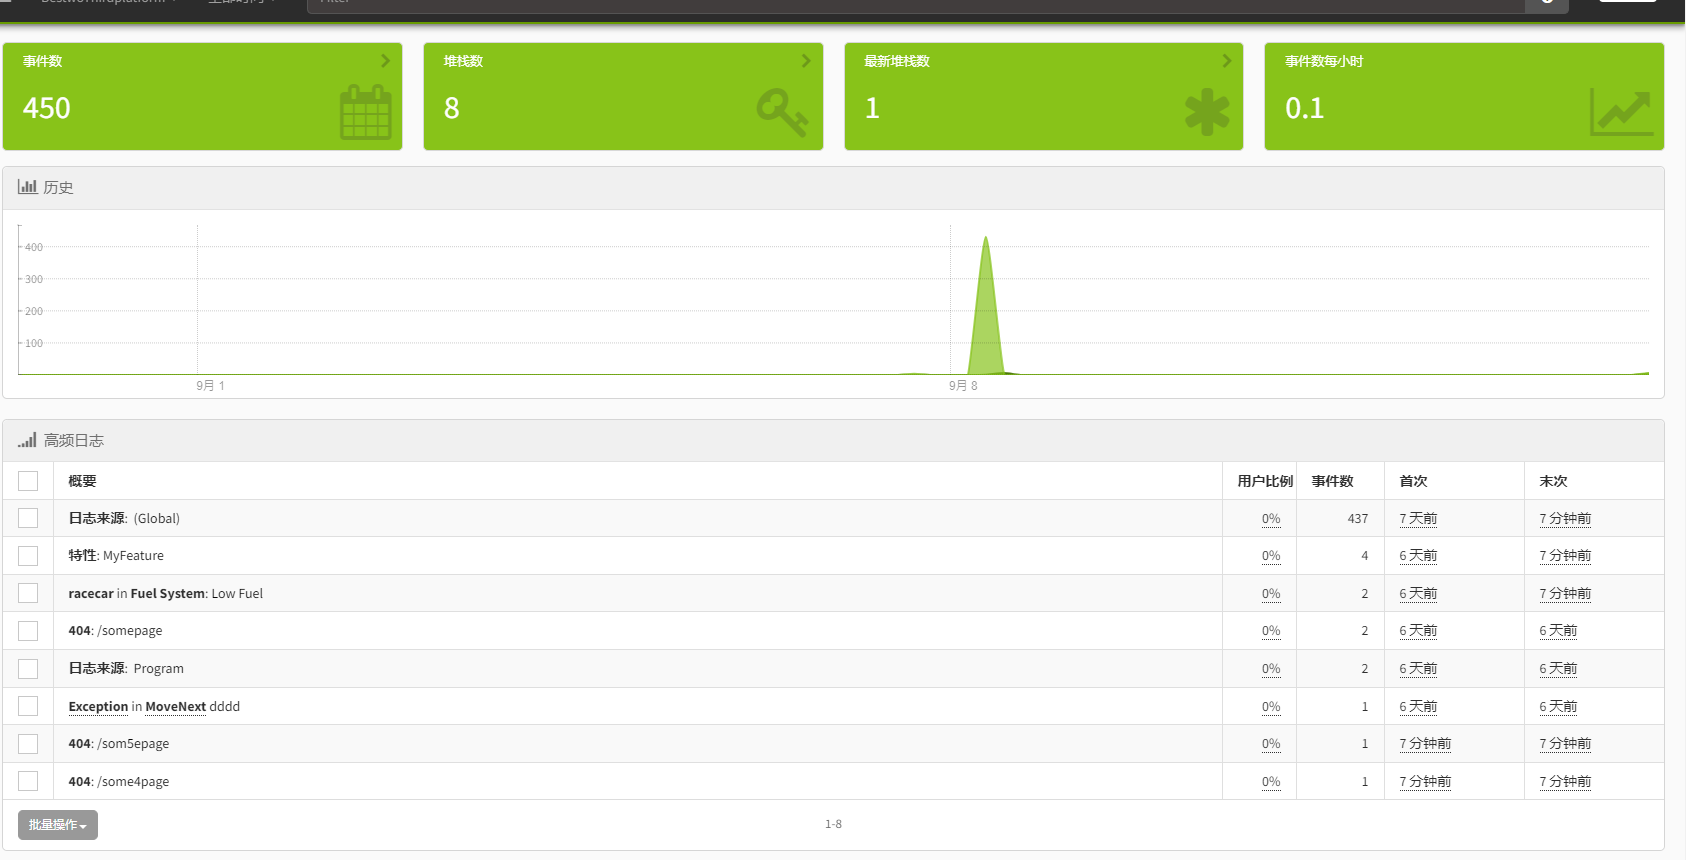Select the checkbox for 404: /some4page row
Screen dimensions: 1686x860
coord(28,781)
